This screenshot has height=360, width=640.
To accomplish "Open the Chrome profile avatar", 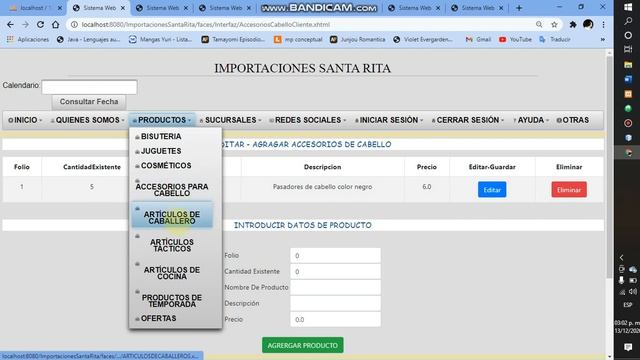I will [588, 24].
